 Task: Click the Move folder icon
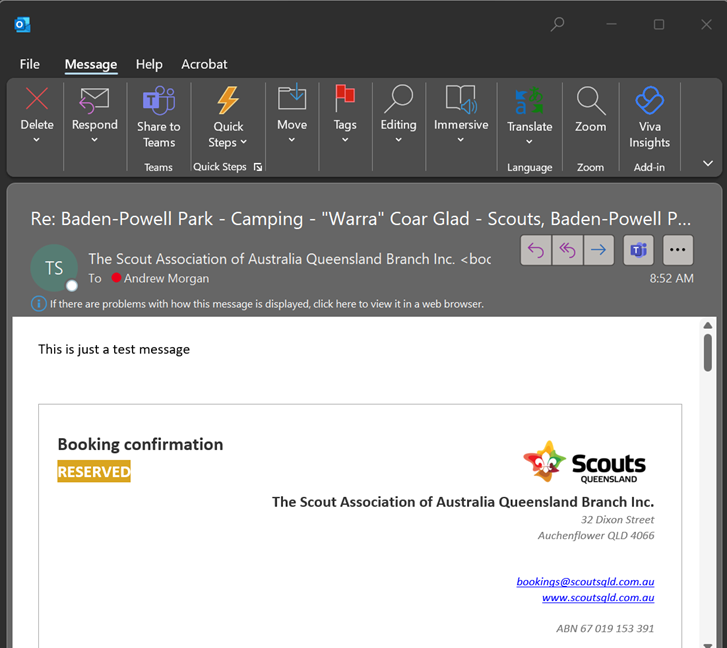coord(292,97)
